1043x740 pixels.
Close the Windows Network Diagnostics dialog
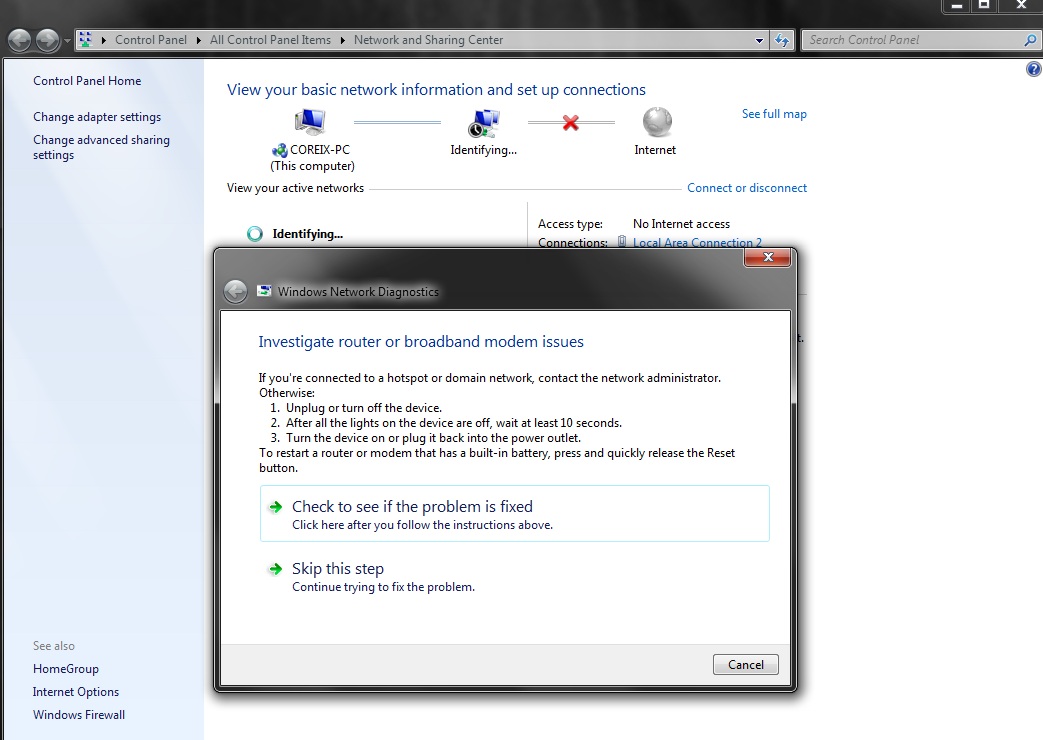pos(768,257)
